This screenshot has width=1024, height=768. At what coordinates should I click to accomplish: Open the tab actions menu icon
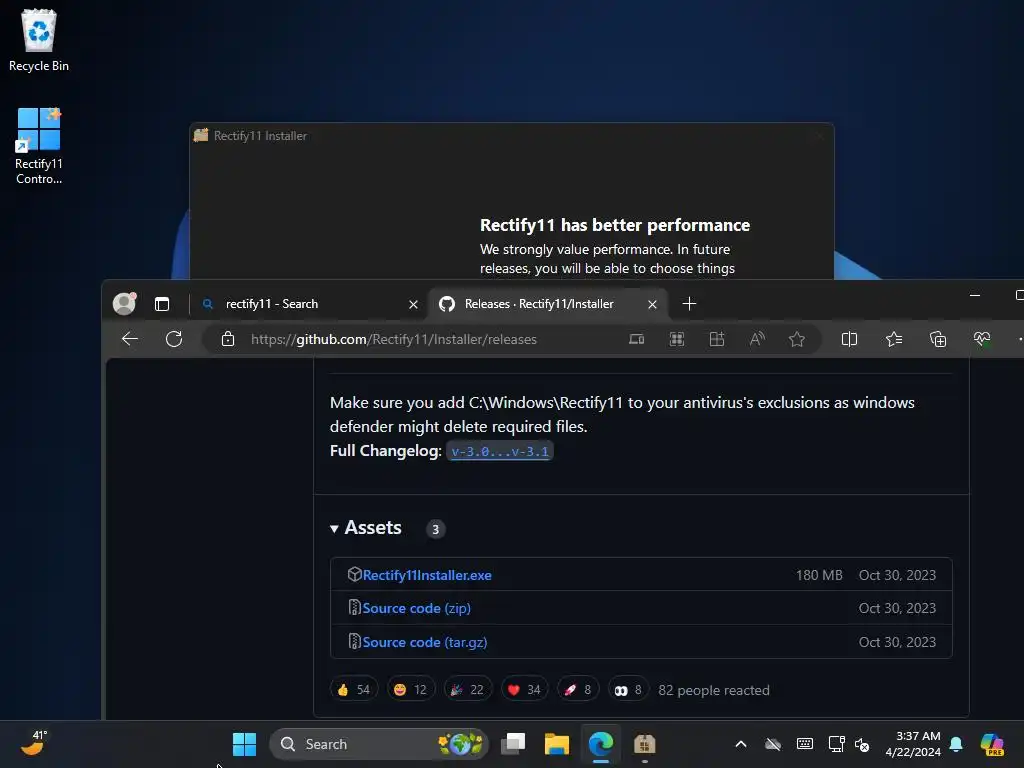162,304
